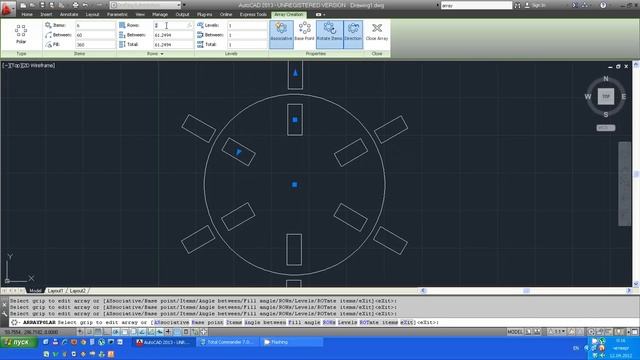Click the New drawing icon in quick access
Image resolution: width=640 pixels, height=360 pixels.
[x=23, y=5]
